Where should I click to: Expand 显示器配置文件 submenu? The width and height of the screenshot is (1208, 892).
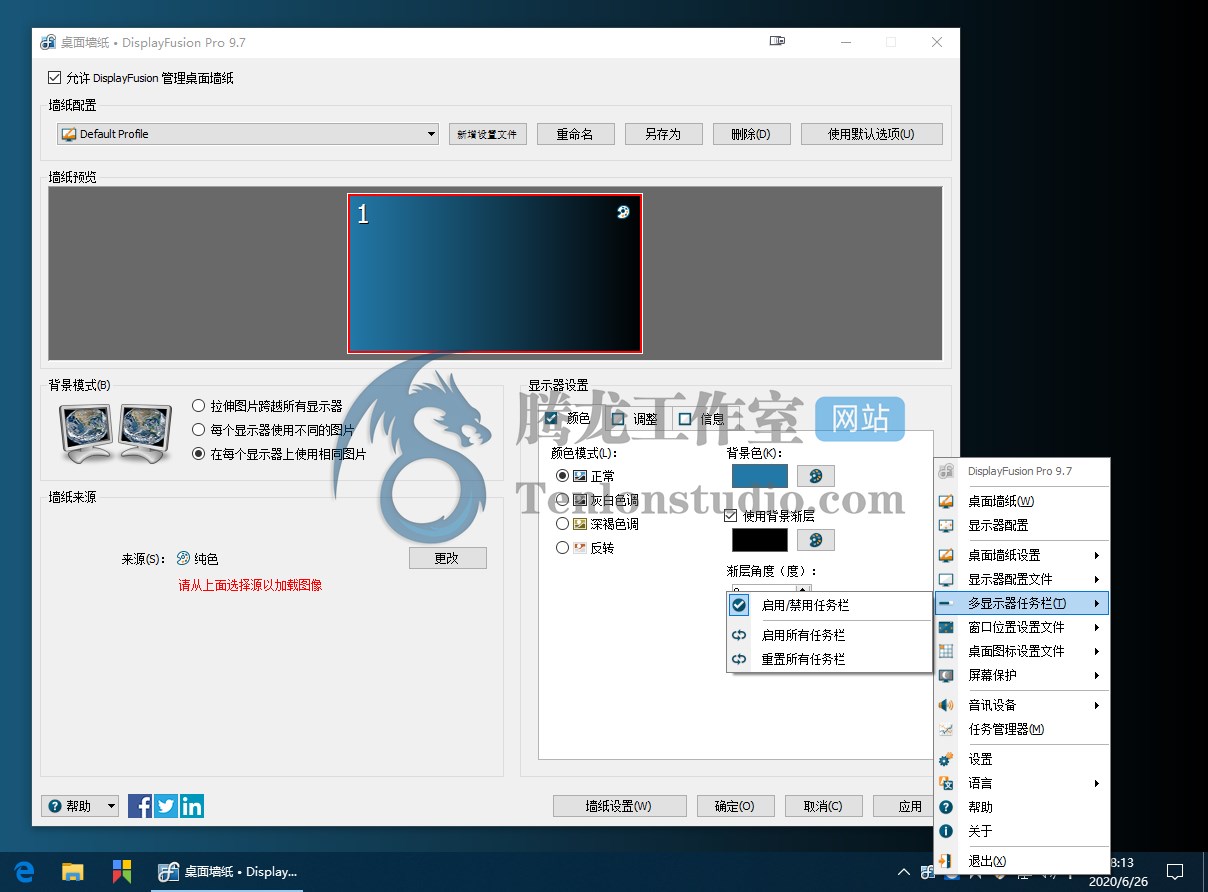tap(1097, 579)
